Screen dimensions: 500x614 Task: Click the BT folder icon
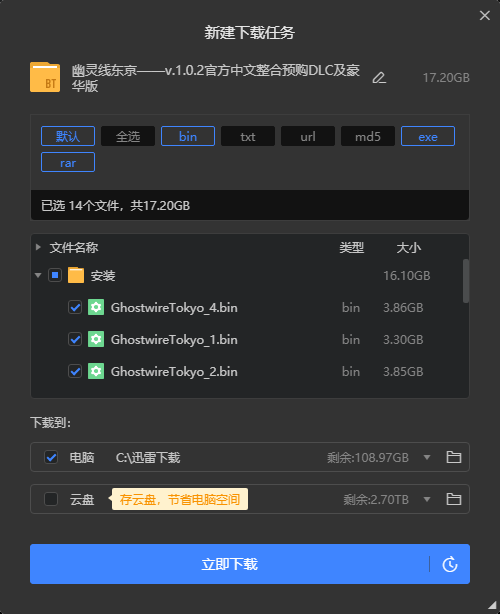[45, 77]
